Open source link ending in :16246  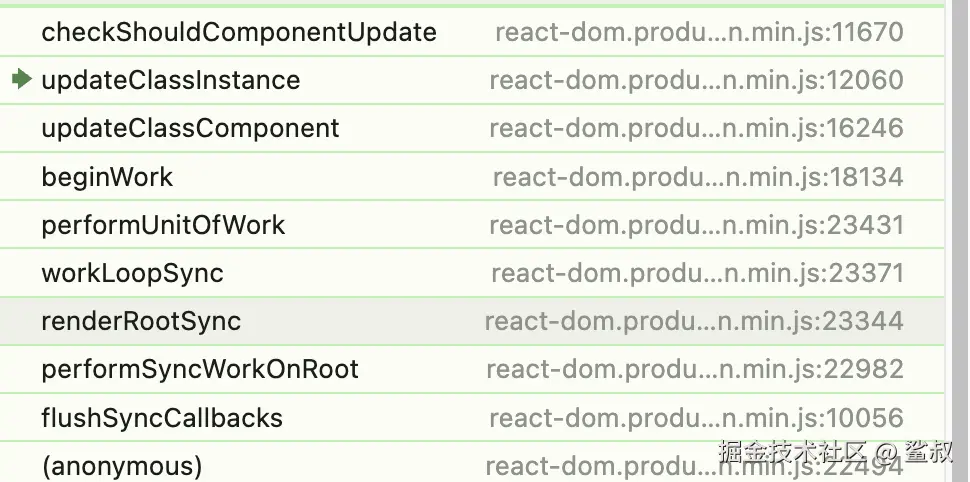(696, 128)
